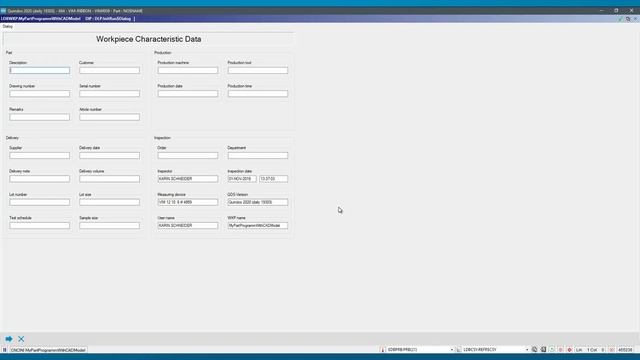Click the Lin indicator in status bar
The width and height of the screenshot is (640, 360).
click(579, 349)
